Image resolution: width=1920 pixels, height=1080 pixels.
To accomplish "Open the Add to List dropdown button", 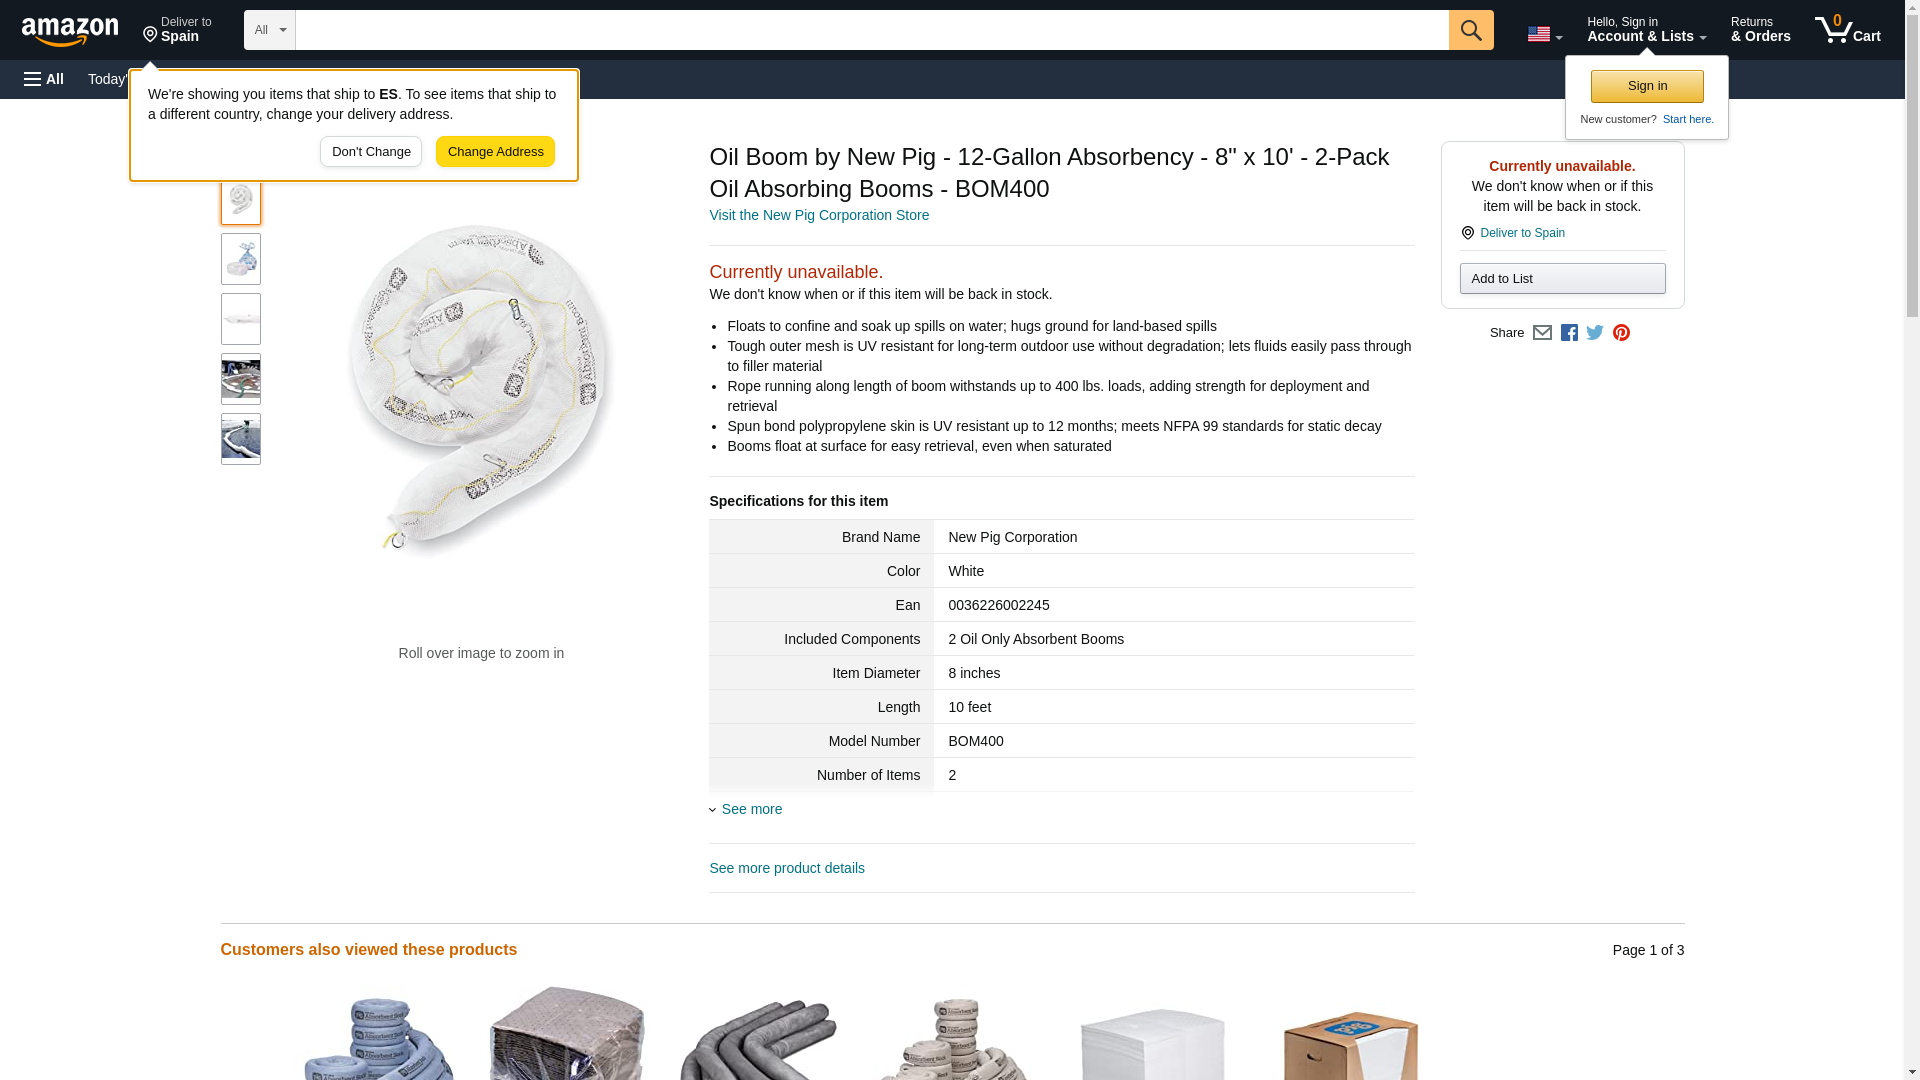I will [1562, 278].
